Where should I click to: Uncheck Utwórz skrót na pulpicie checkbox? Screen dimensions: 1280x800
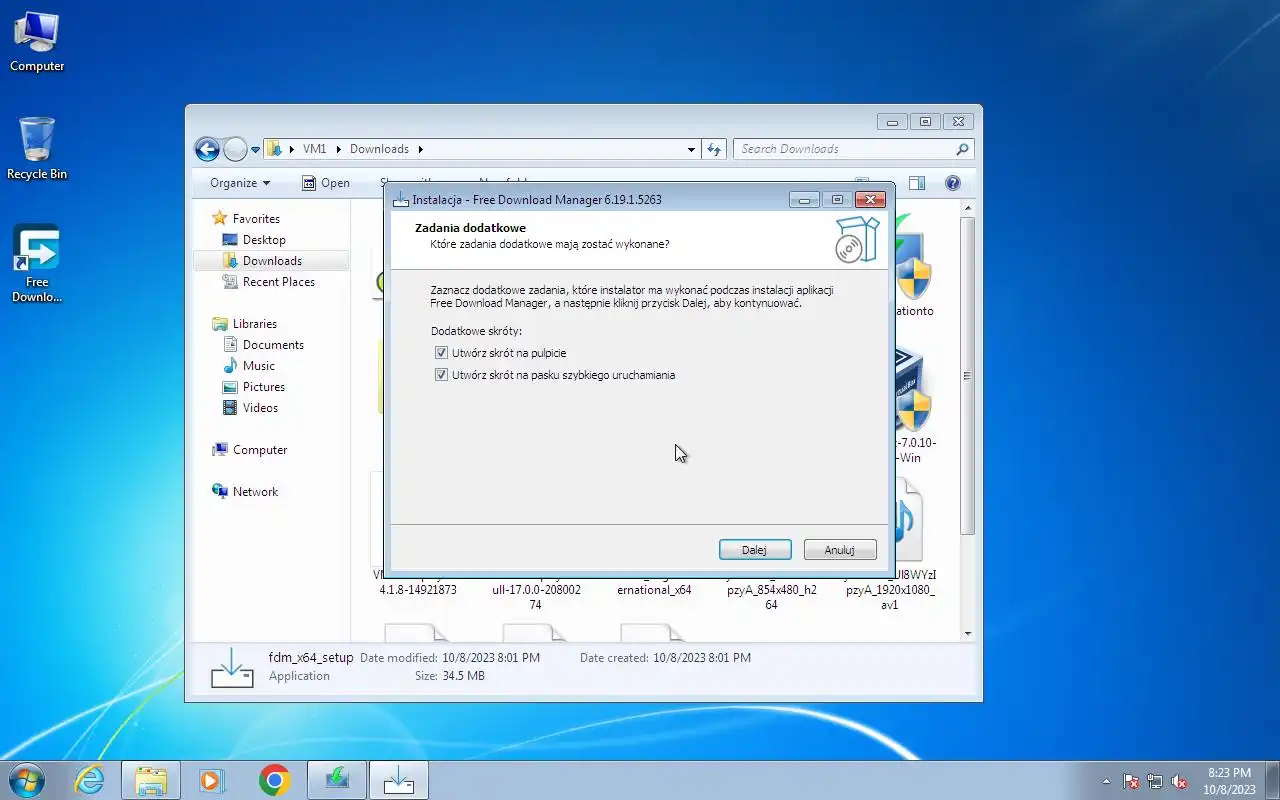(x=441, y=353)
